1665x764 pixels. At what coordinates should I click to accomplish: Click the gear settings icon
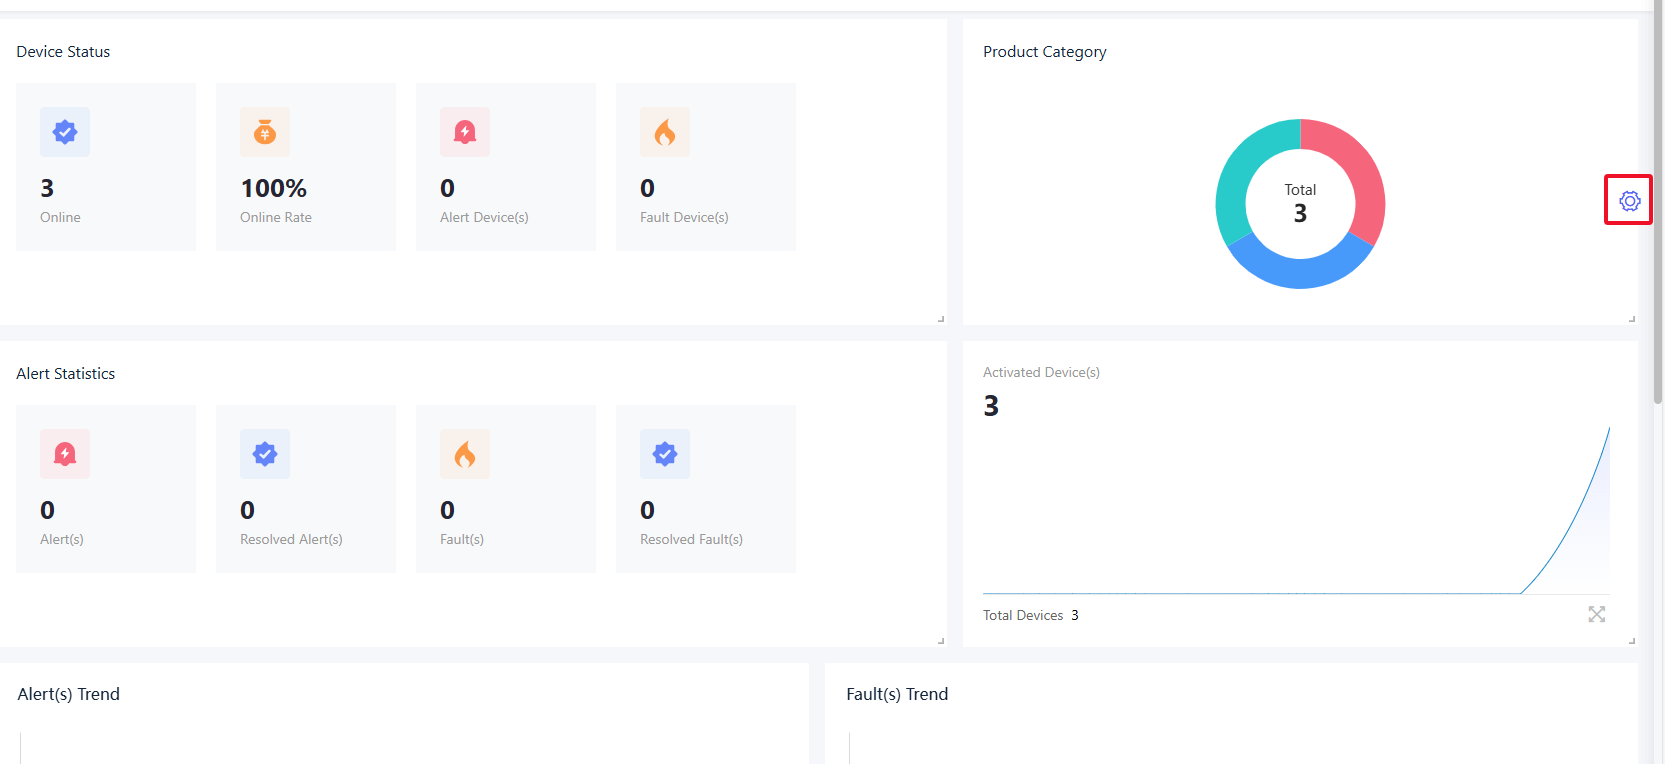coord(1629,201)
